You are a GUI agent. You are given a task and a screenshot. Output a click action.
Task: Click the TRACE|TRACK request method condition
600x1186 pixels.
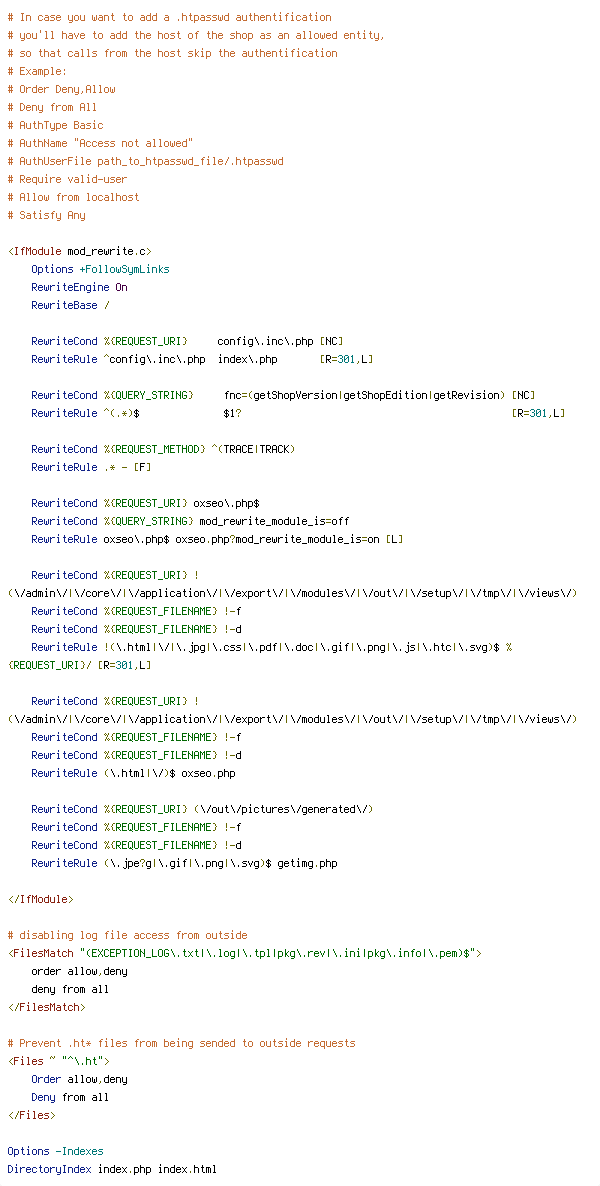(163, 449)
